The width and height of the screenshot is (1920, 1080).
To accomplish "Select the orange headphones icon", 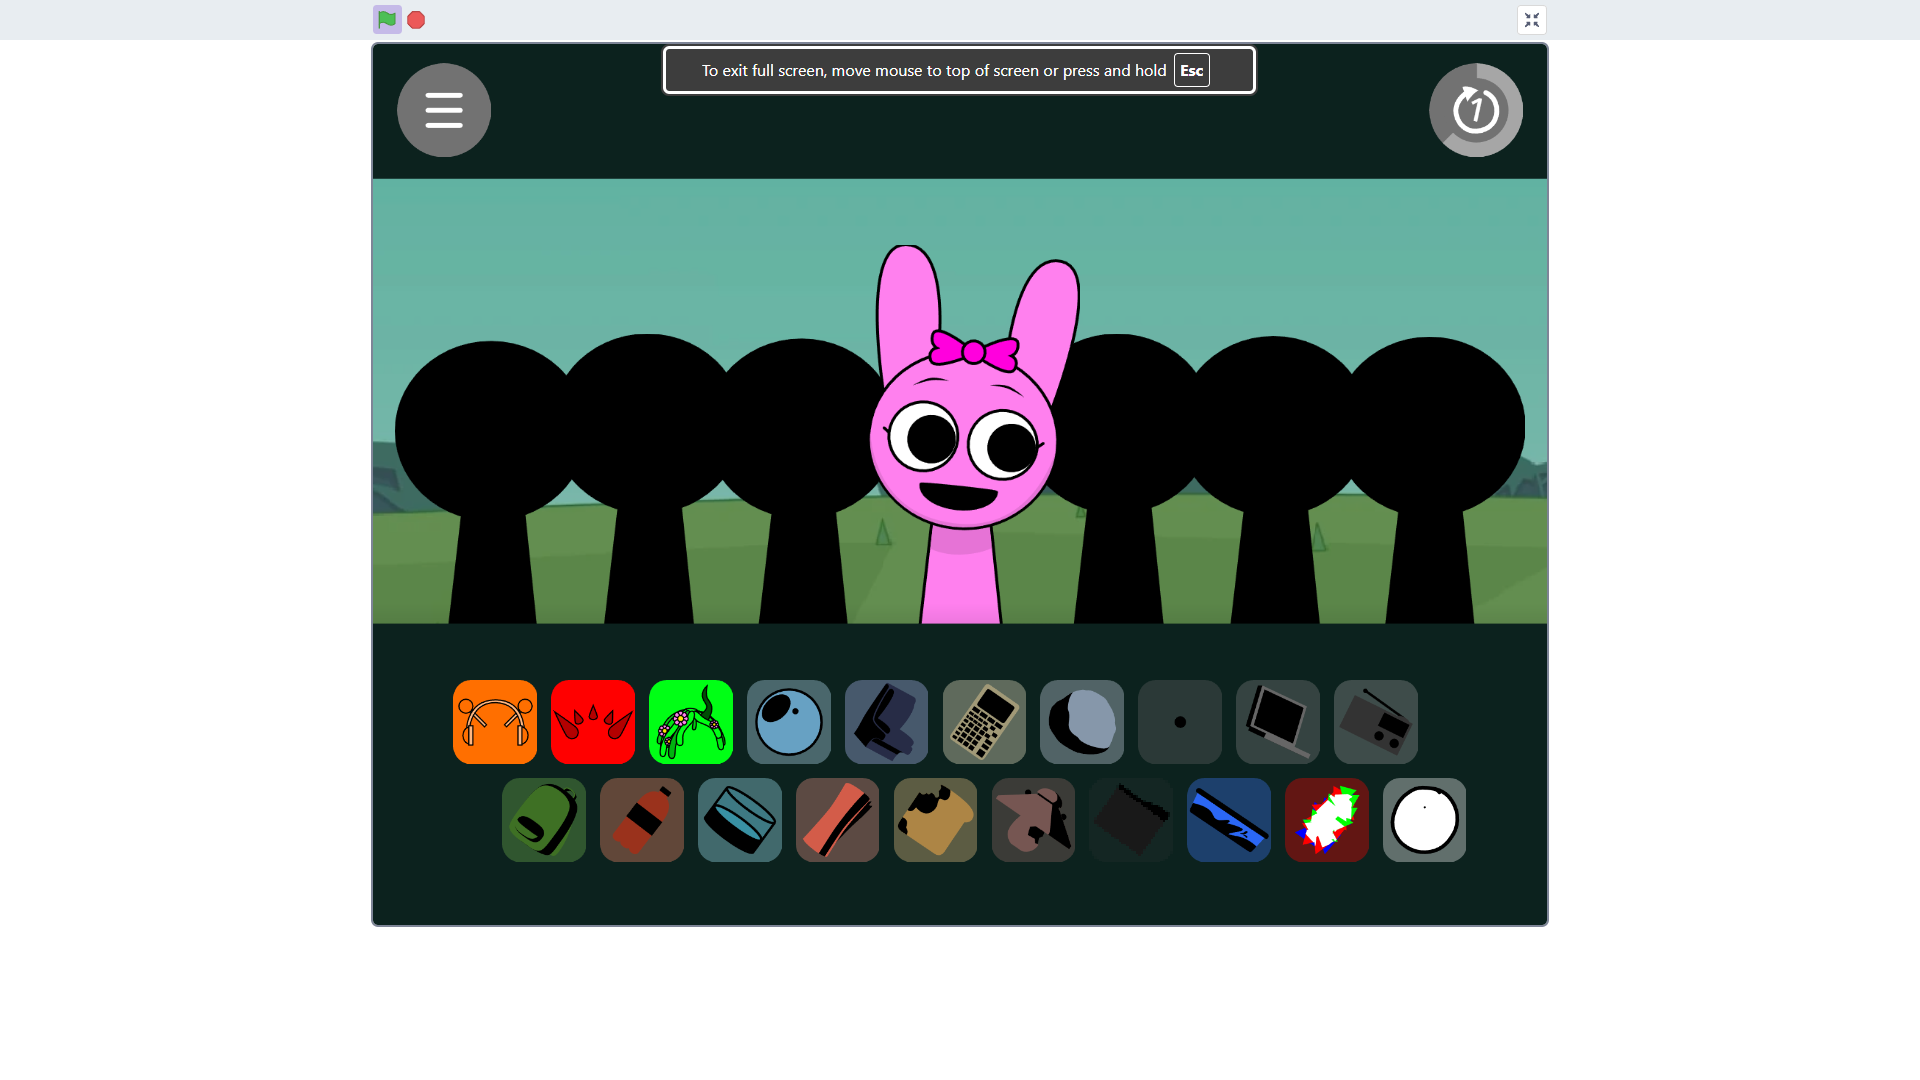I will click(495, 722).
